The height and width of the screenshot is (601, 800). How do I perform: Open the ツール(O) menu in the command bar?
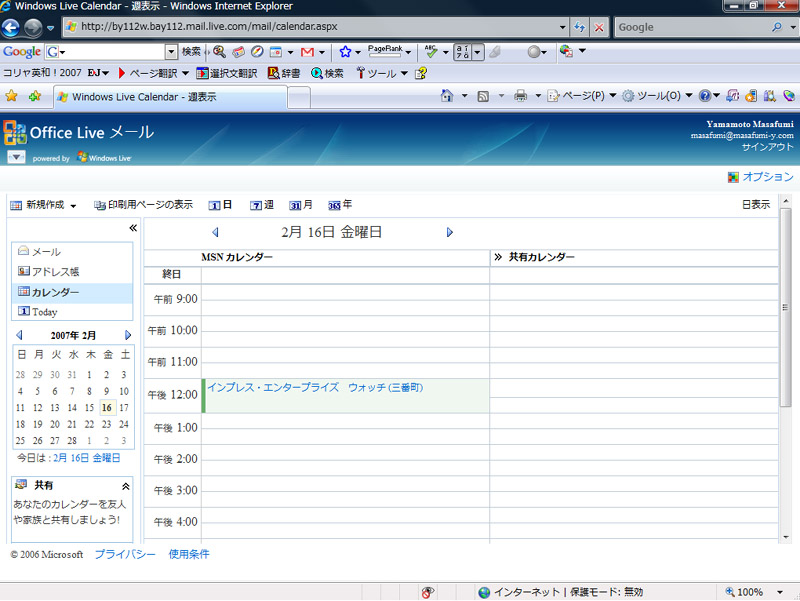point(658,96)
